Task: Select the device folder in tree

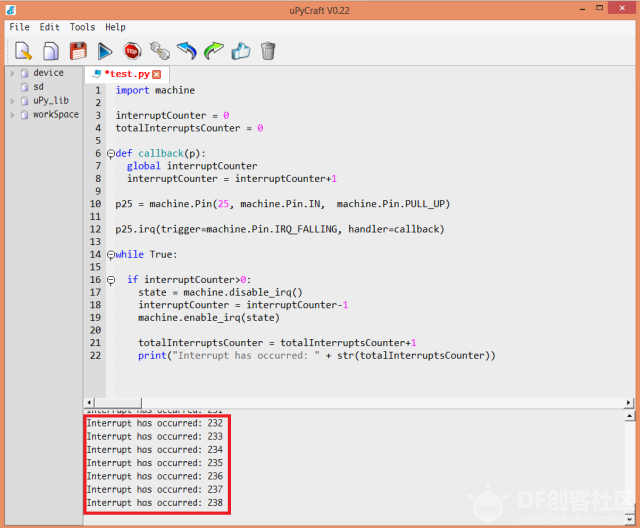Action: click(x=48, y=73)
